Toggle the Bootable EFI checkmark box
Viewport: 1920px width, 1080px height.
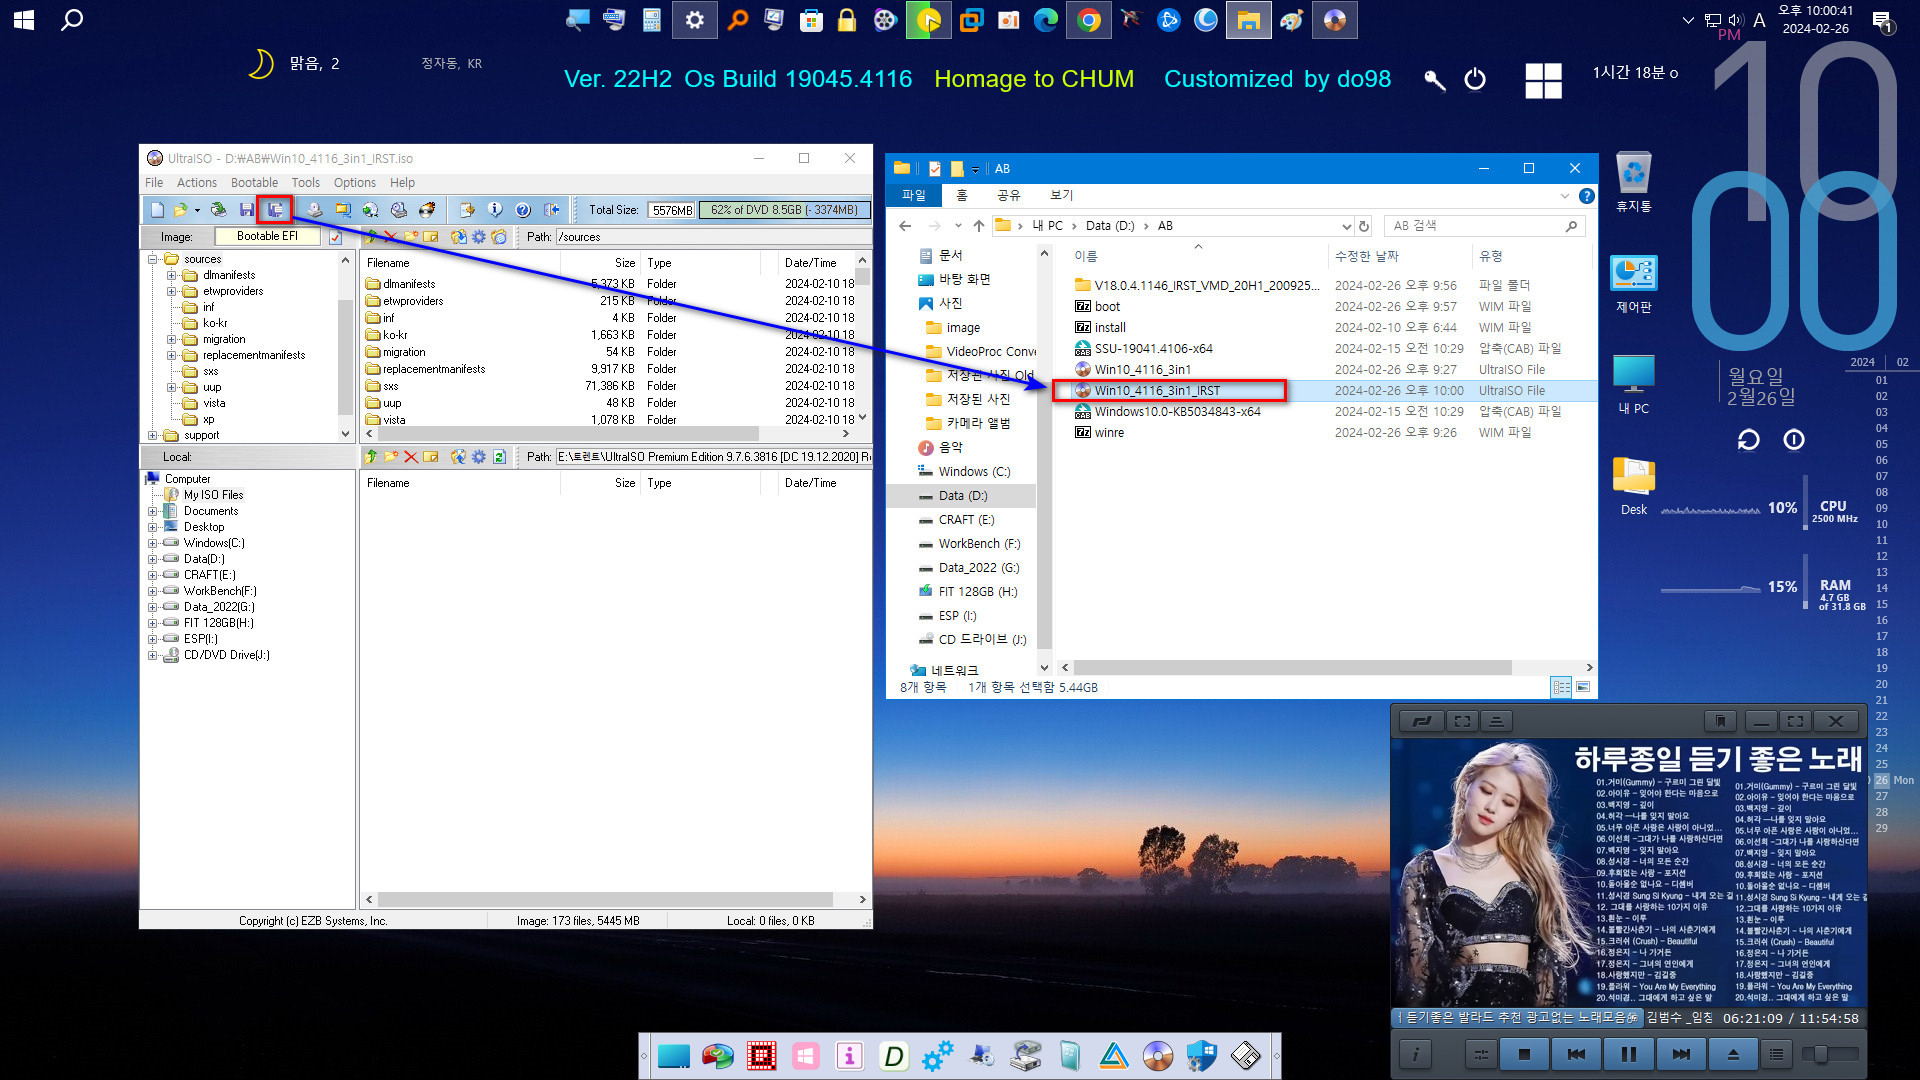click(335, 237)
